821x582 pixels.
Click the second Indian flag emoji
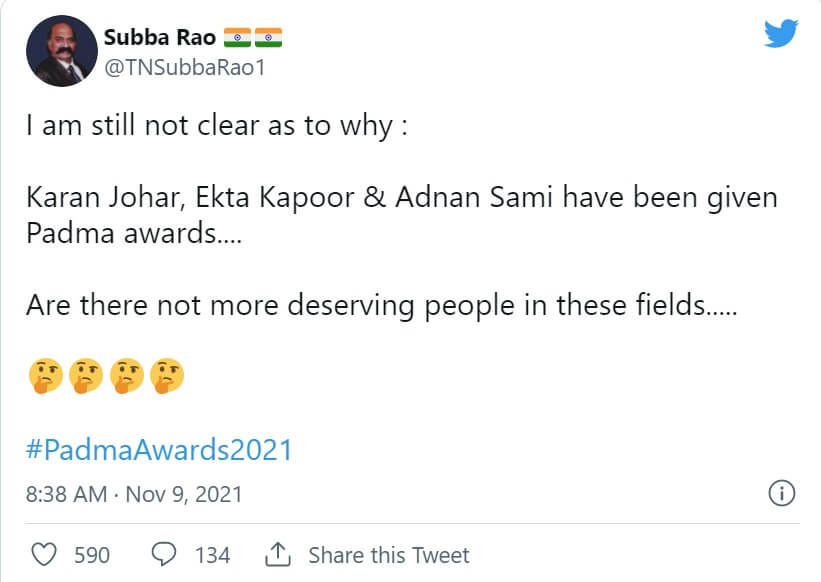268,38
